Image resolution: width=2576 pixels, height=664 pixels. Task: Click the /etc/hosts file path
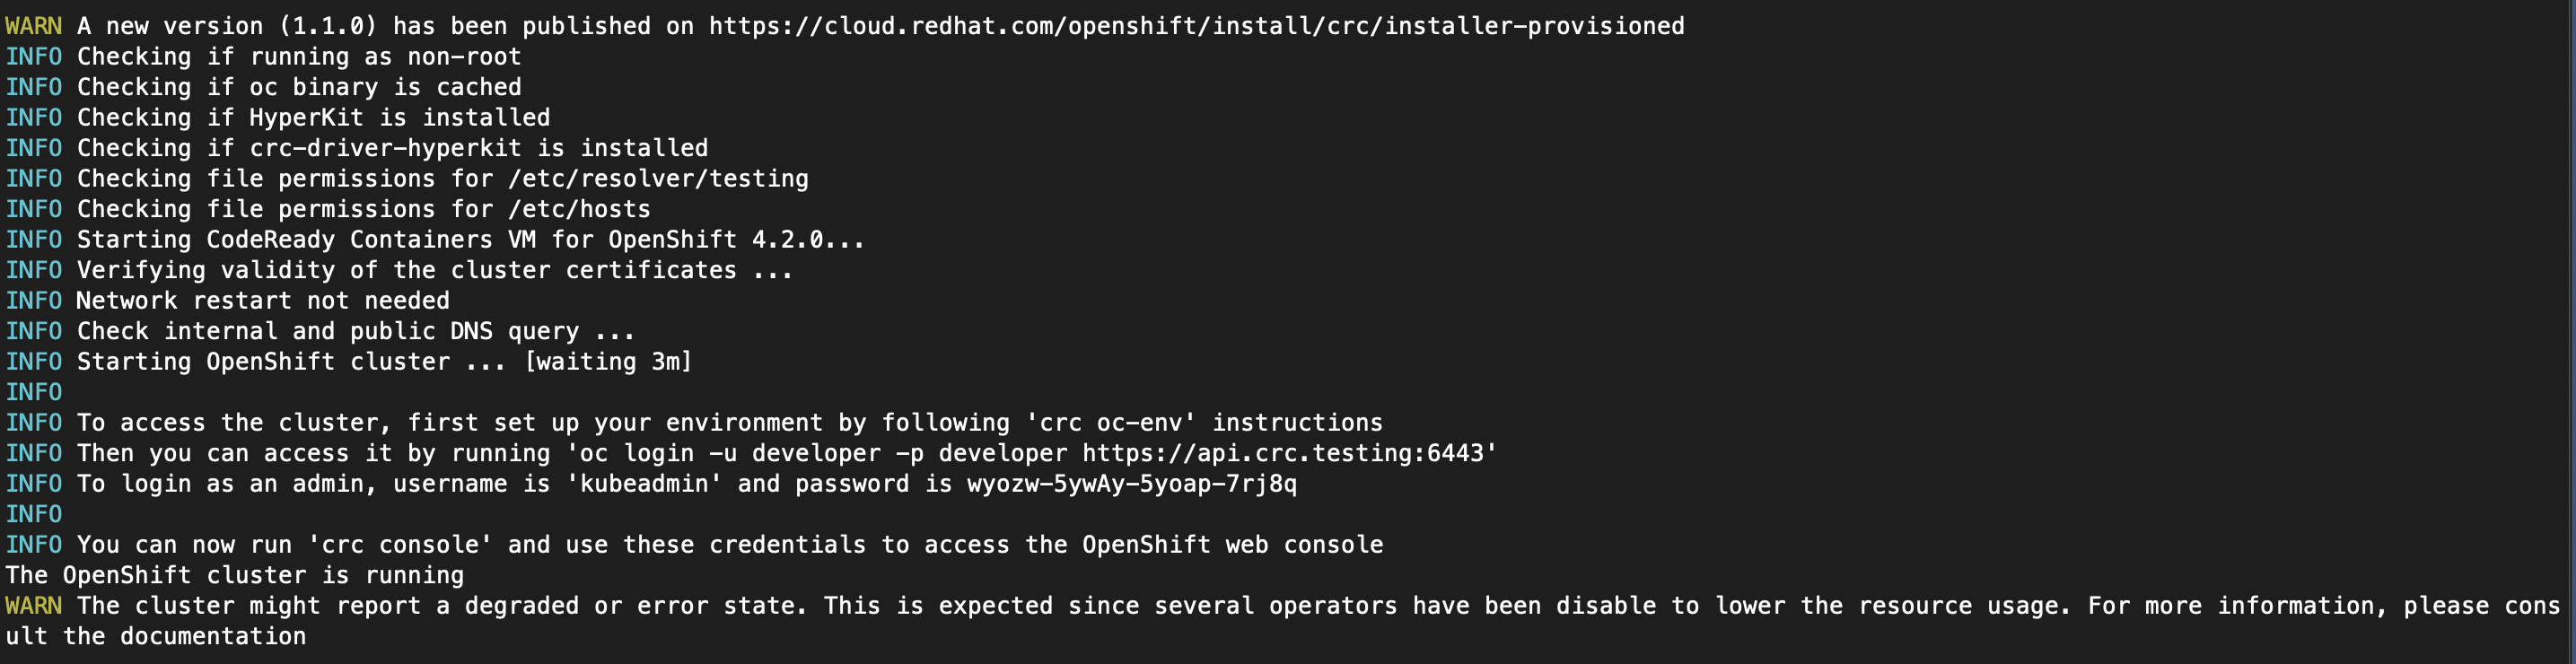579,209
